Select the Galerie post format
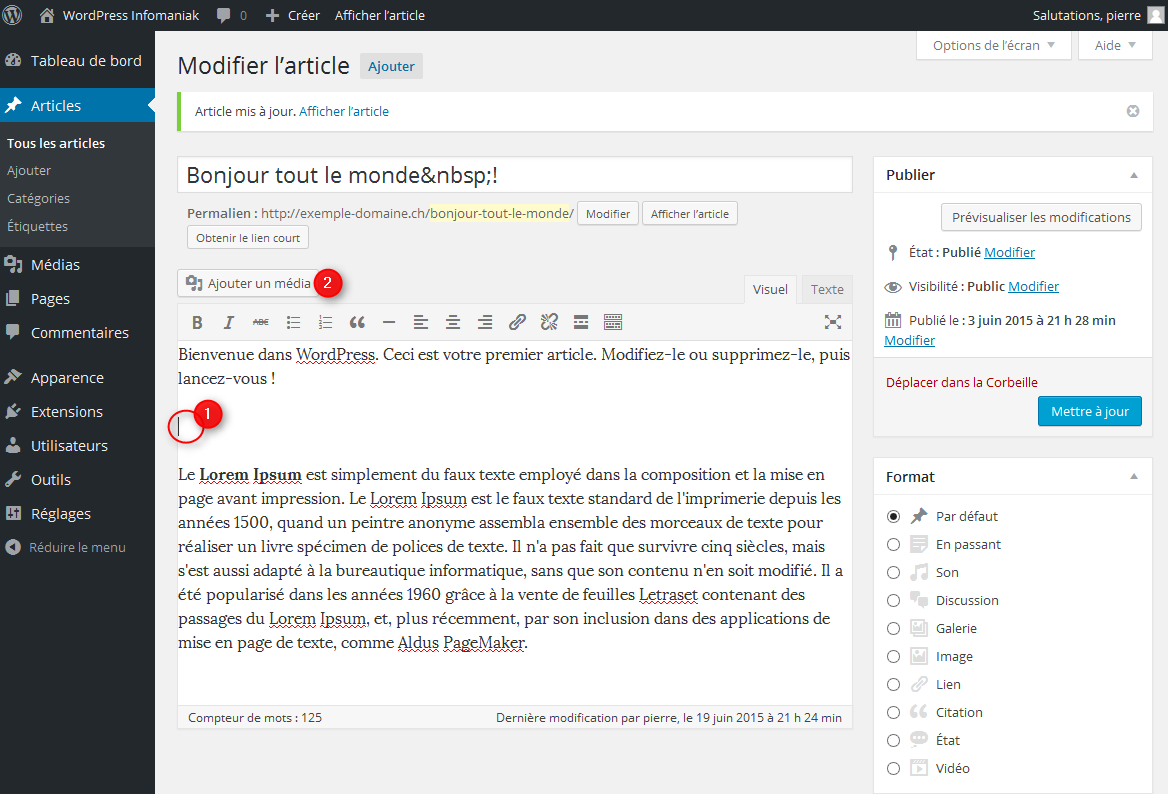This screenshot has height=794, width=1168. click(x=893, y=629)
